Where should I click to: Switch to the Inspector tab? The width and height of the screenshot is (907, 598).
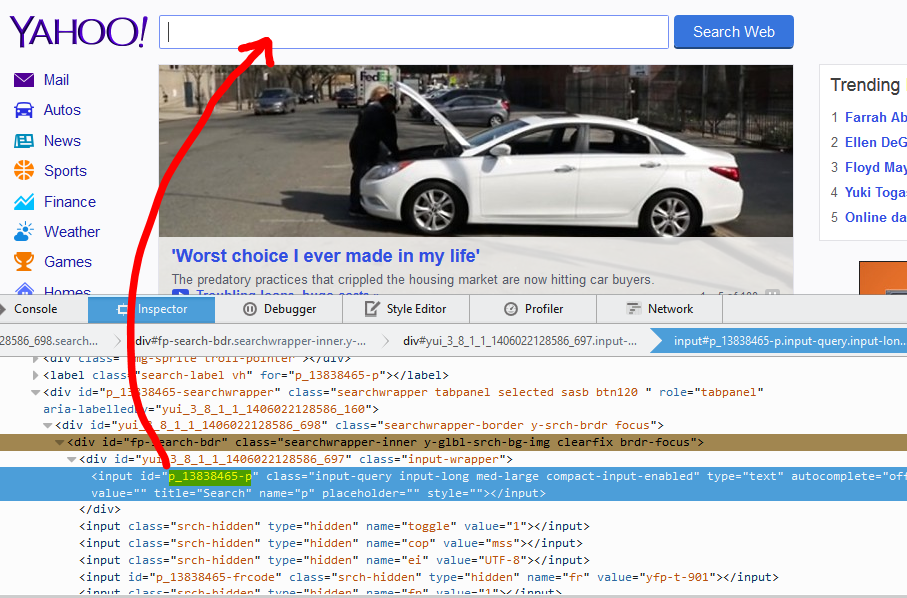152,309
